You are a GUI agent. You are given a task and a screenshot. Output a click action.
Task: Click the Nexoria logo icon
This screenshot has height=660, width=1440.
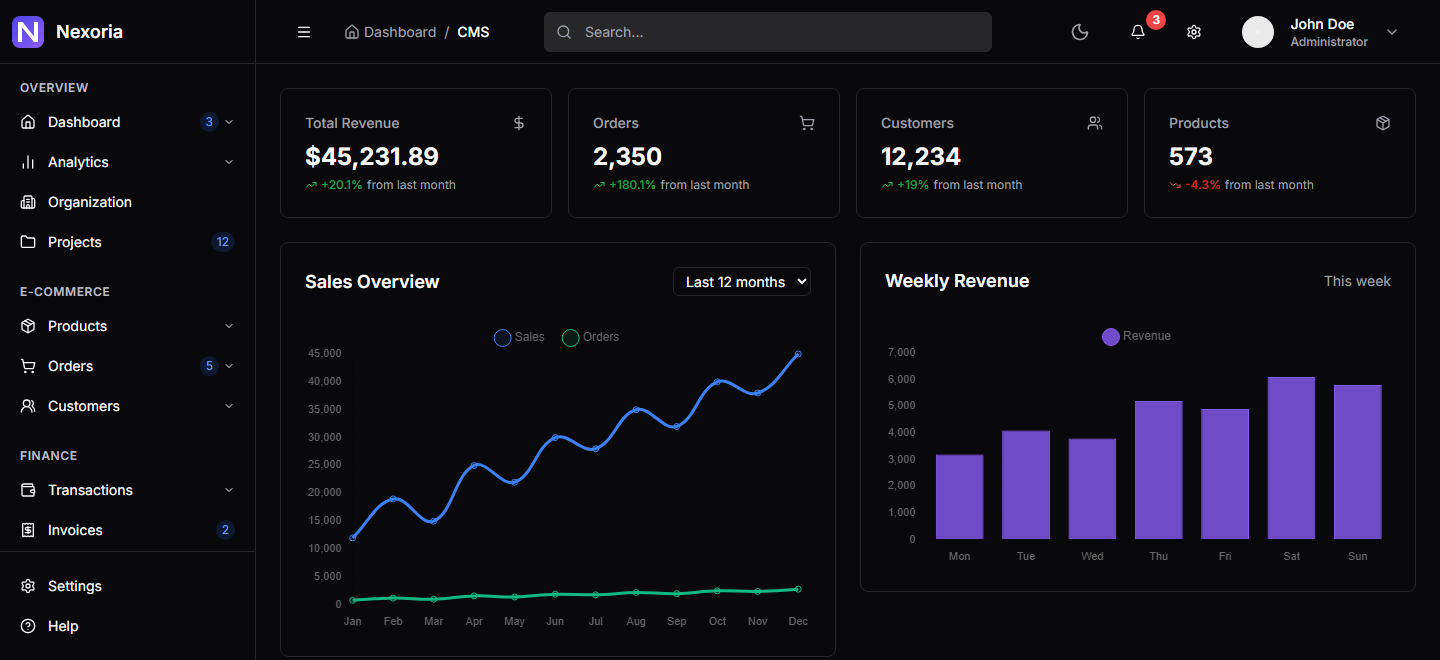[x=28, y=32]
